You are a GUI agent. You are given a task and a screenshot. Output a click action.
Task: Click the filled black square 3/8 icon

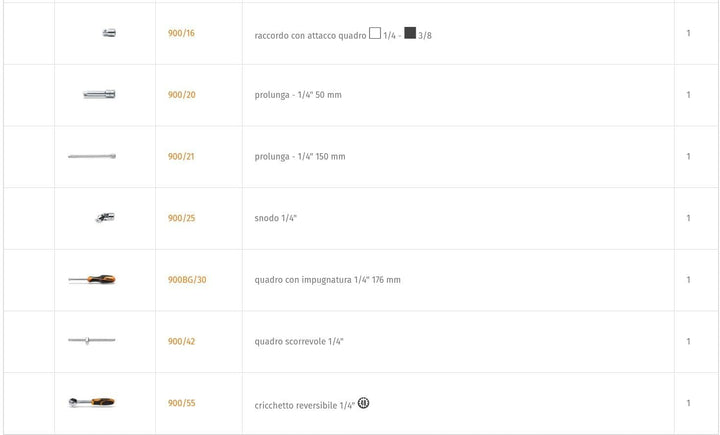pos(410,33)
